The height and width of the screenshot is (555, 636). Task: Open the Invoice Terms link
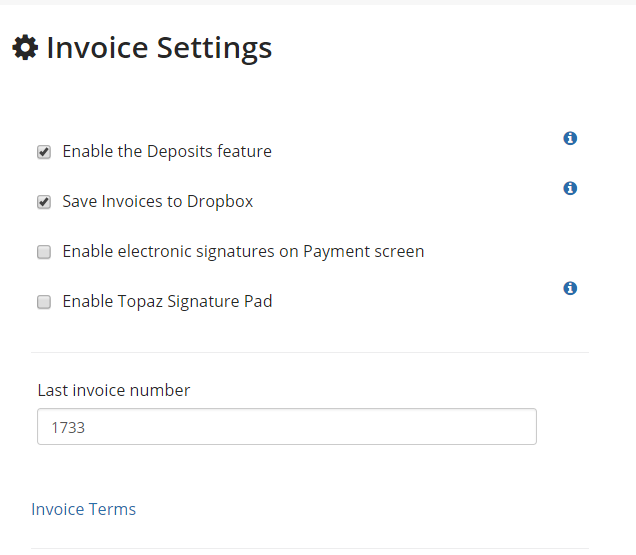point(84,509)
